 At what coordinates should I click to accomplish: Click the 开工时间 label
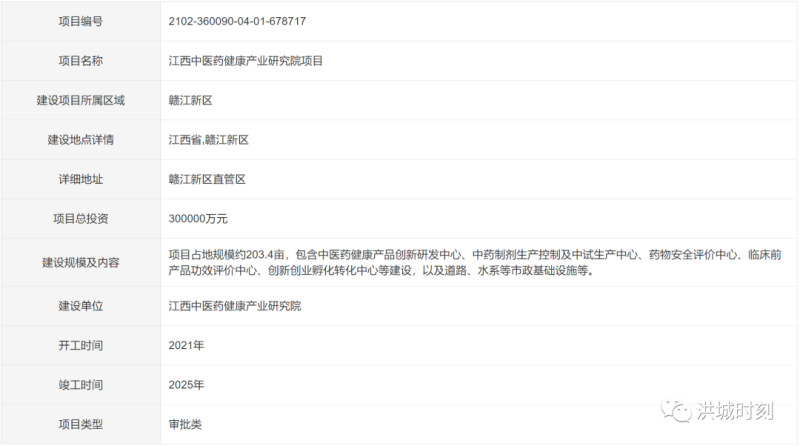point(81,345)
